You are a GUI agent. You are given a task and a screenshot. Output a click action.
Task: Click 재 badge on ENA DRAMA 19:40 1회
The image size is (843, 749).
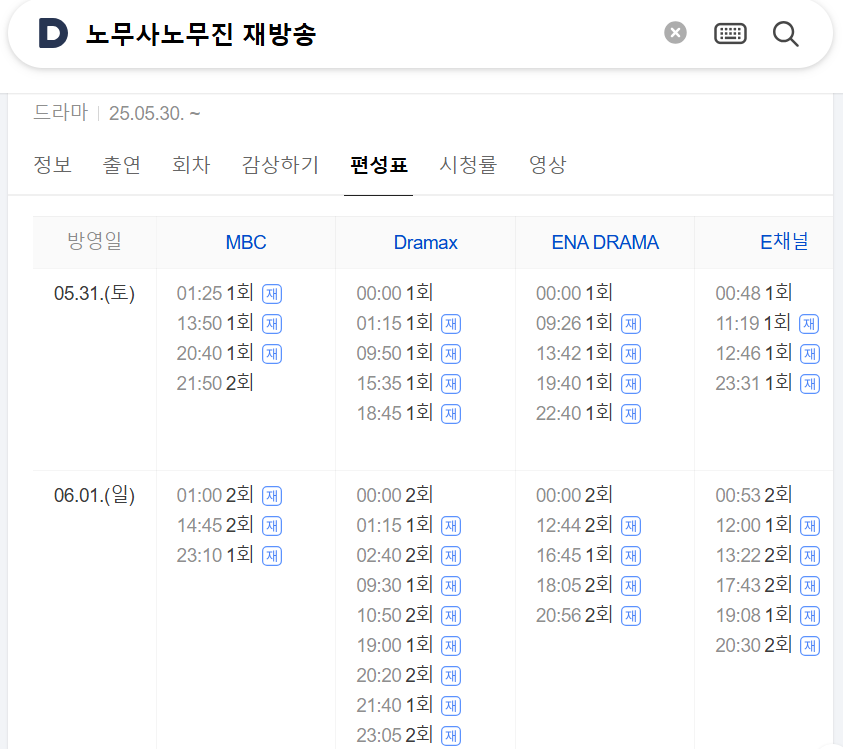tap(631, 384)
